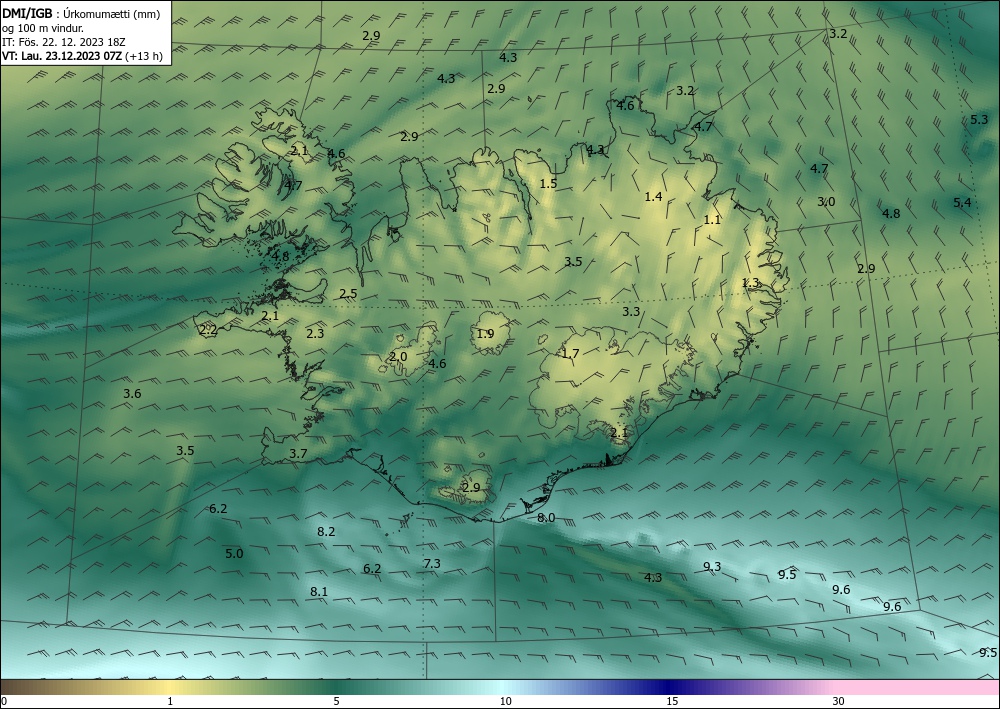Click the 2.3 value on the map
This screenshot has width=1000, height=709.
point(314,333)
